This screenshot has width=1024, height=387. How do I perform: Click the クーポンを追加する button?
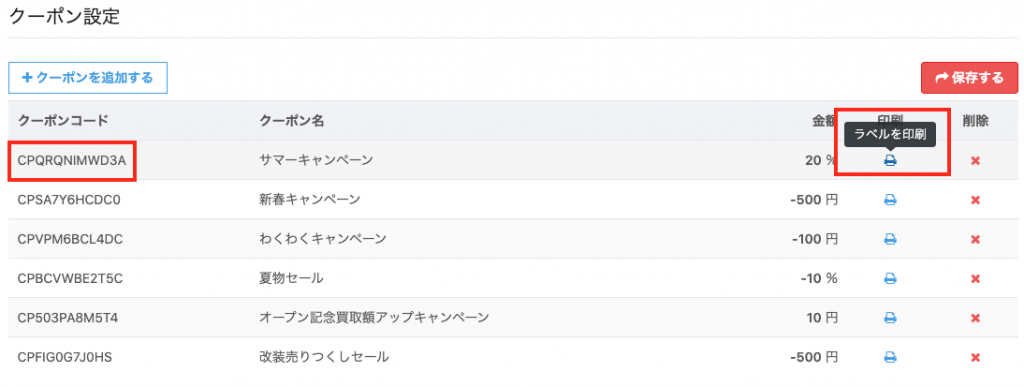[88, 78]
